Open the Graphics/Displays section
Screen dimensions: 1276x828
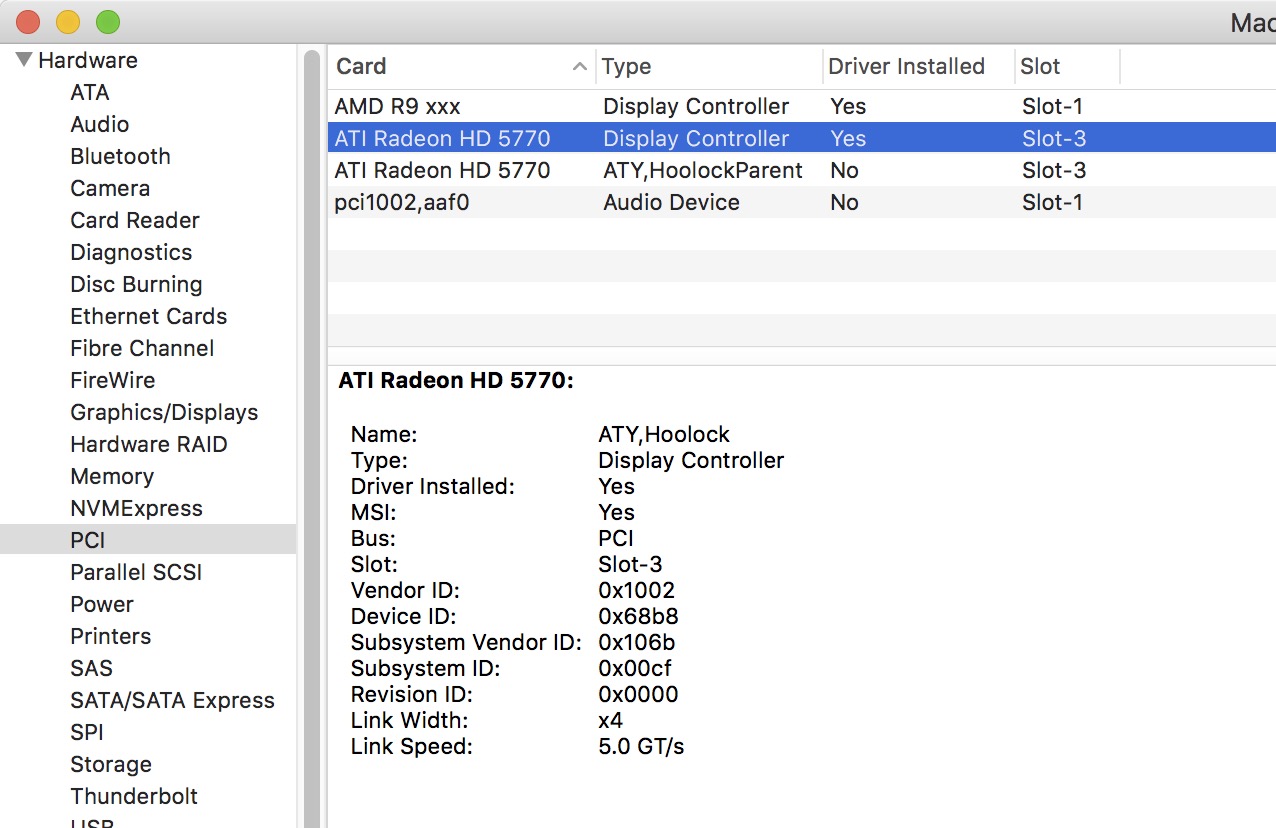(x=164, y=412)
